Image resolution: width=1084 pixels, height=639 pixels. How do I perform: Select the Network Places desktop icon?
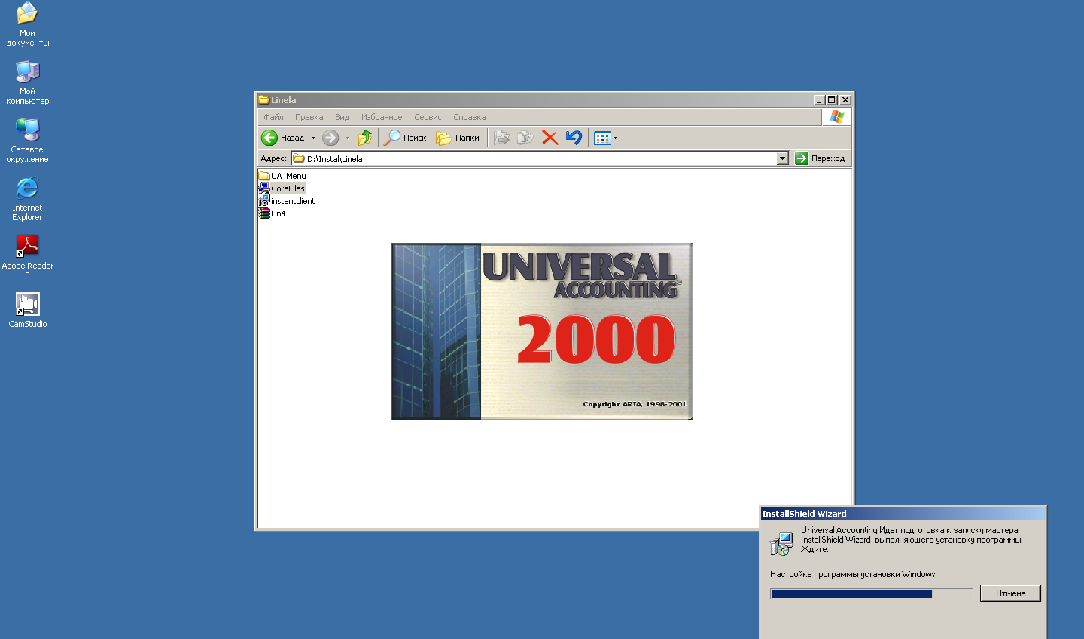click(x=28, y=140)
